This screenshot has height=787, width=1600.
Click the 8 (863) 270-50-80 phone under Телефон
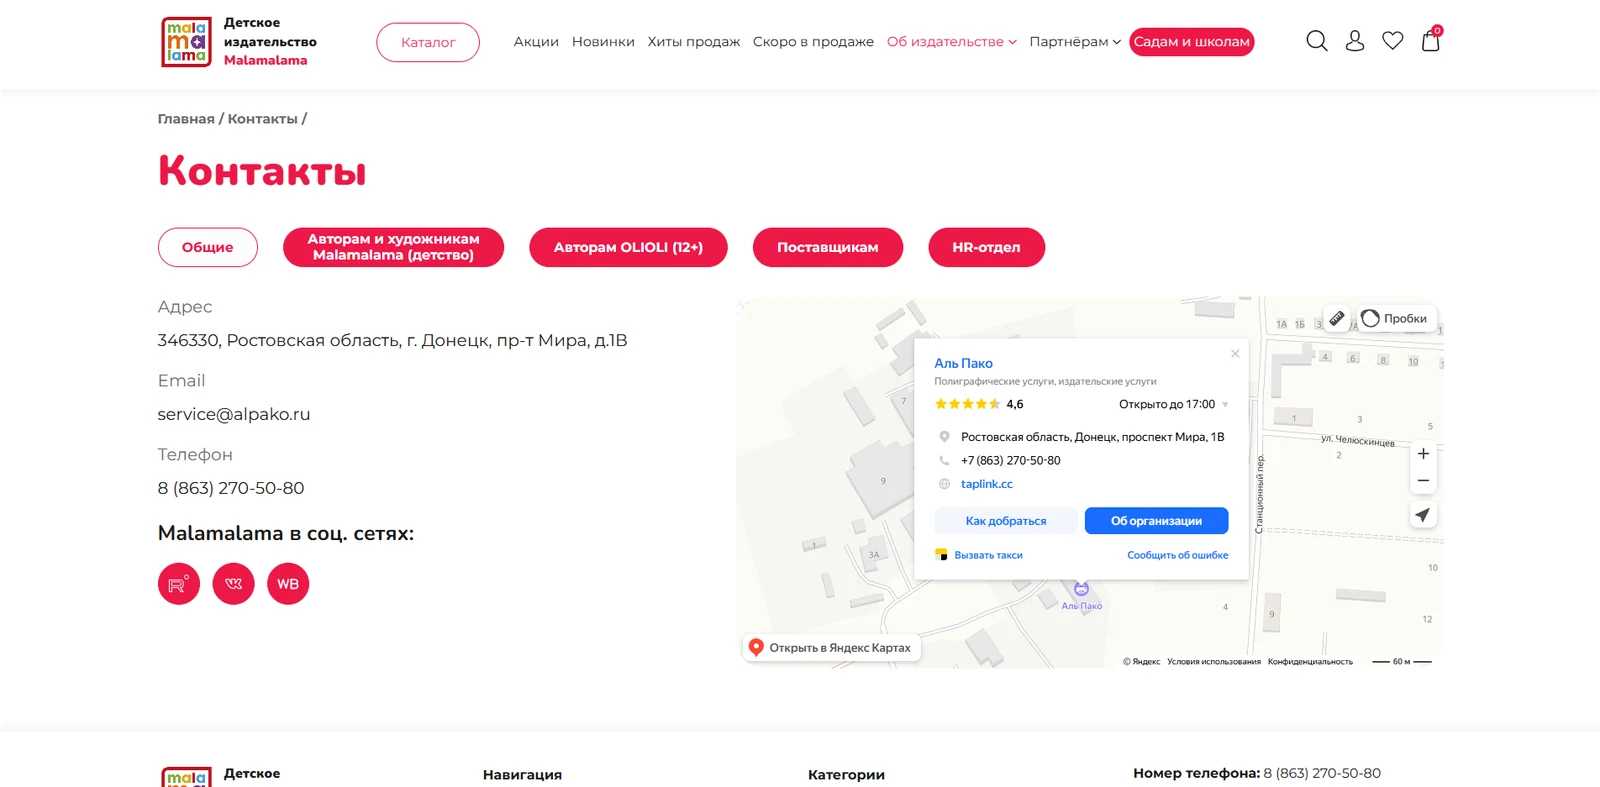[231, 488]
